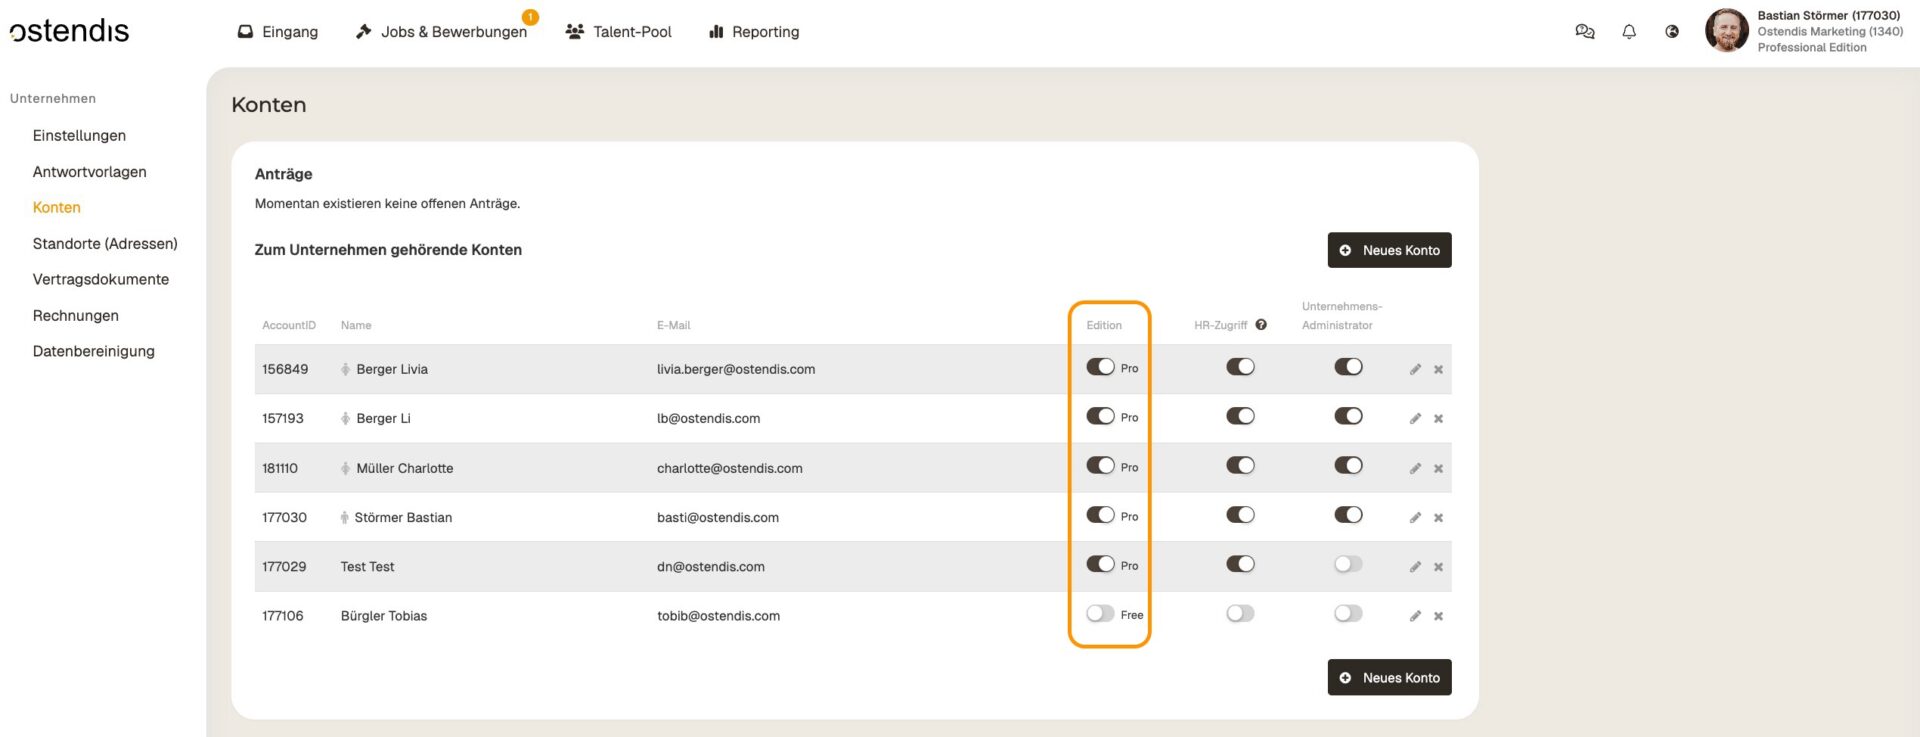Open the chat messages icon
This screenshot has height=737, width=1920.
[x=1584, y=32]
